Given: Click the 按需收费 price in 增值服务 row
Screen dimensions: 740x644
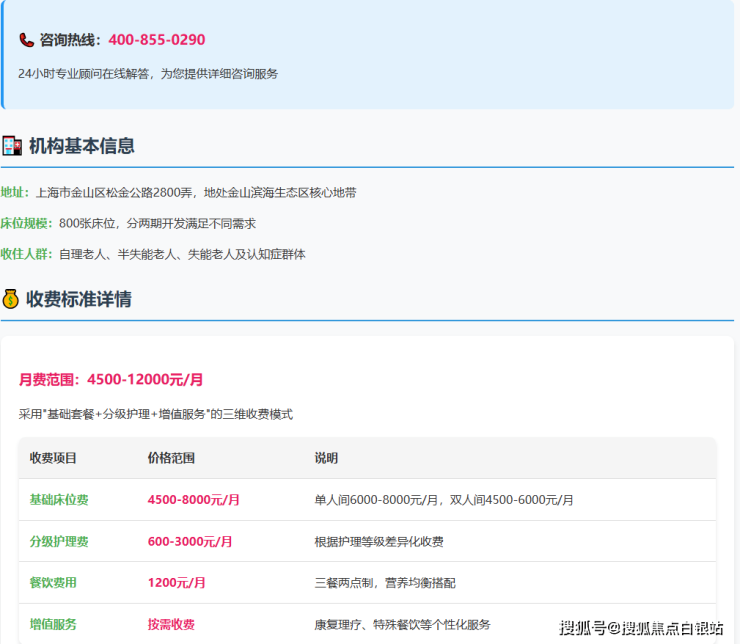Looking at the screenshot, I should point(171,624).
